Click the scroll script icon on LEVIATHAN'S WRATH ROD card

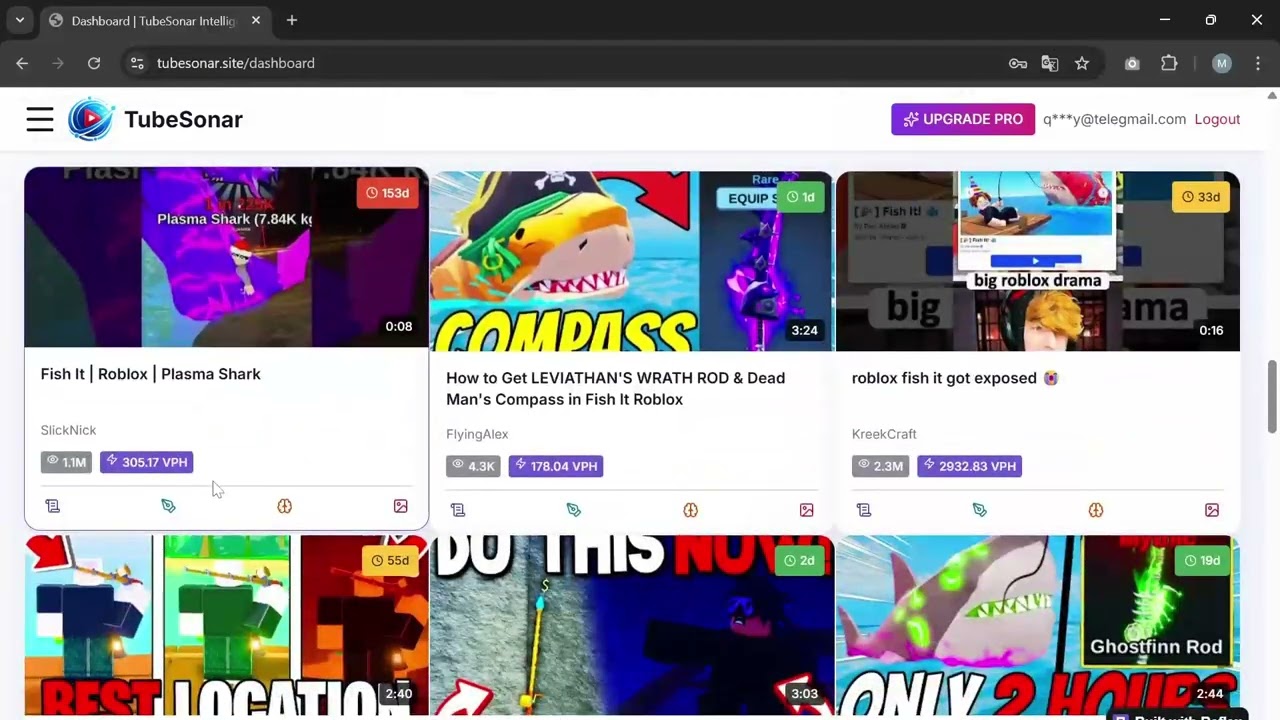click(458, 510)
